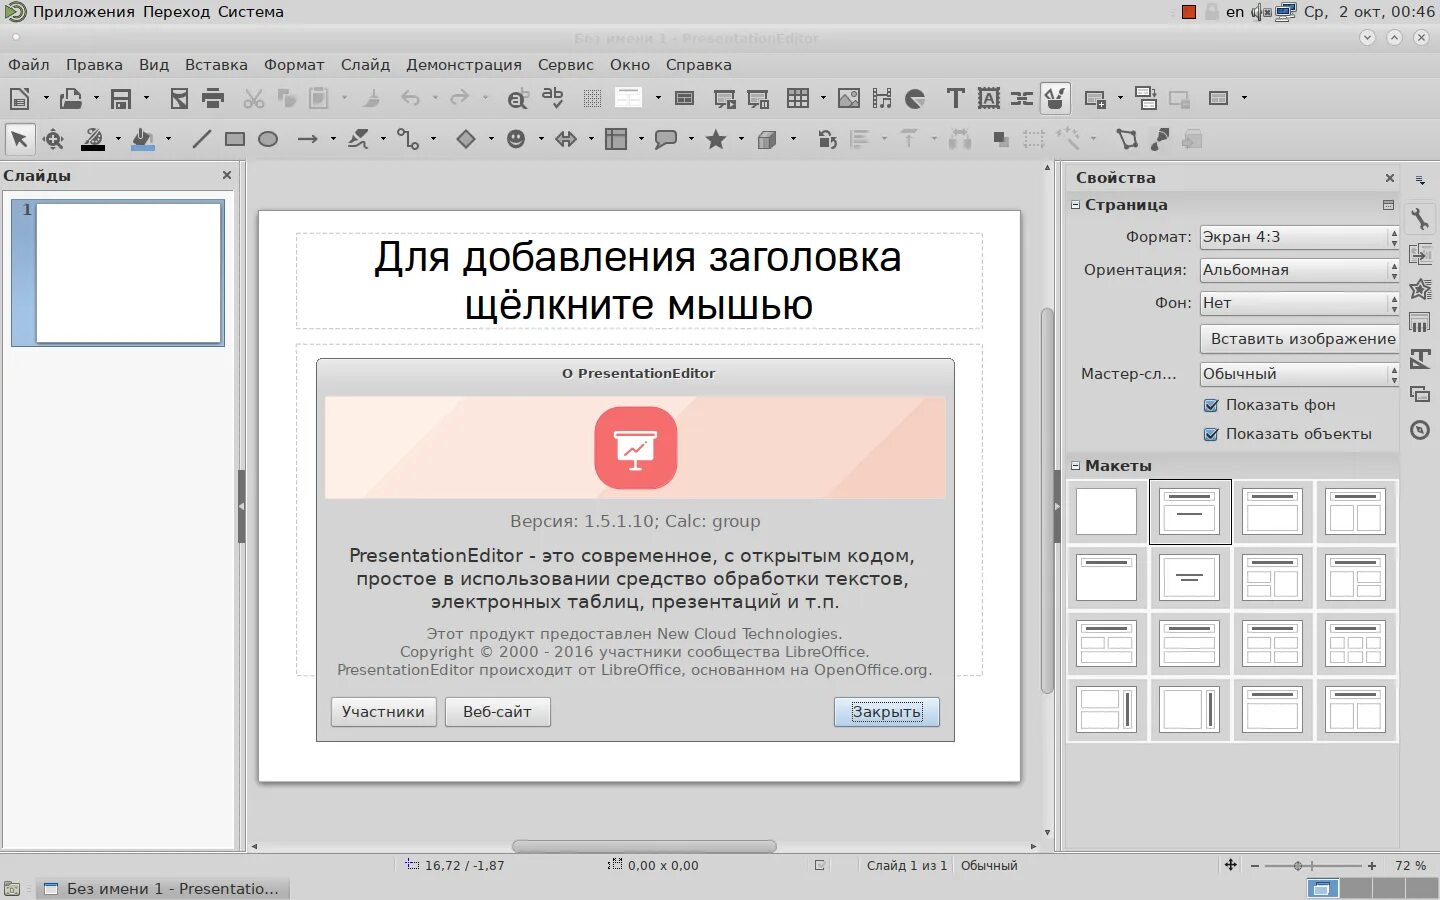Open the Master slide dropdown showing Обычный
The height and width of the screenshot is (900, 1440).
tap(1299, 374)
